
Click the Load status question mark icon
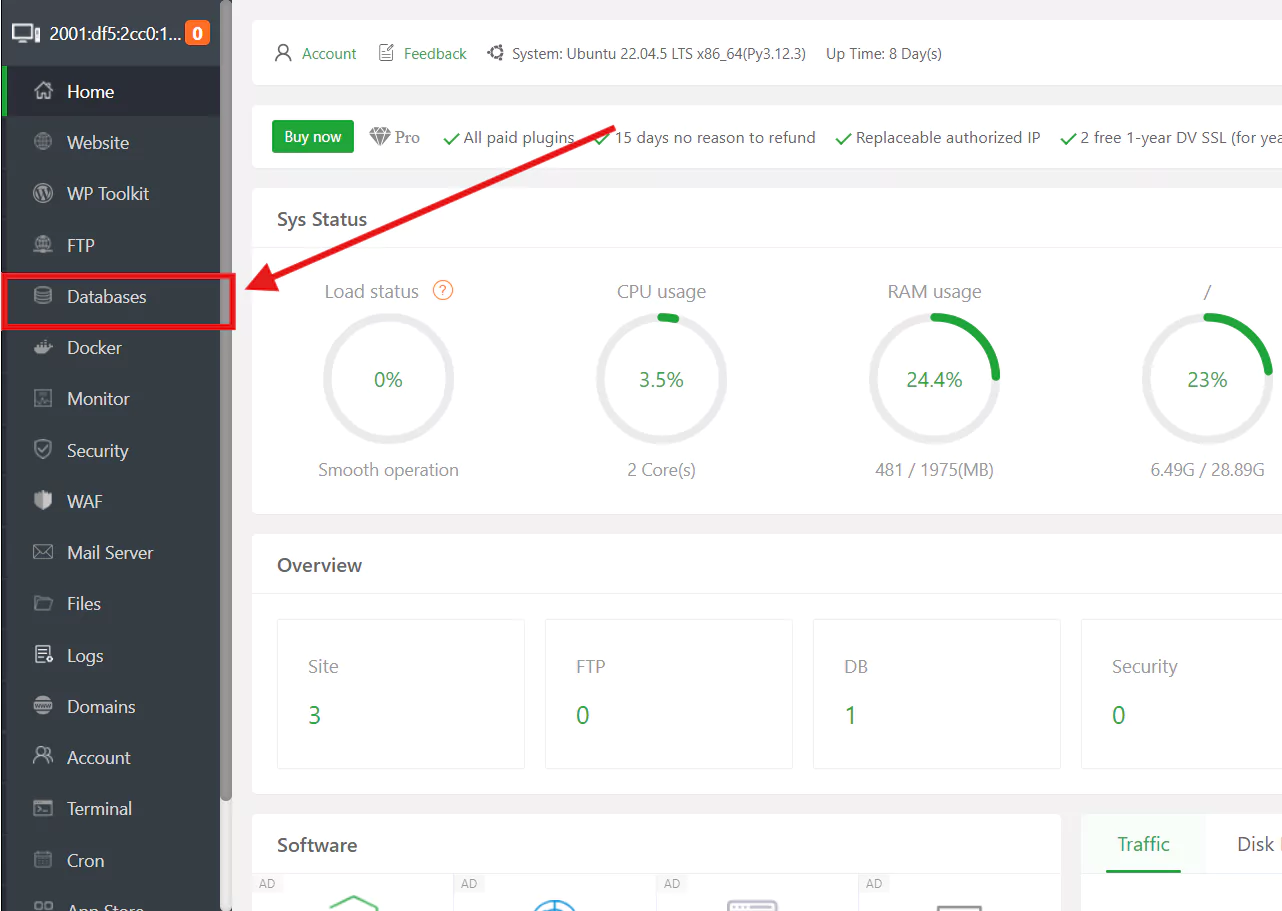tap(443, 291)
